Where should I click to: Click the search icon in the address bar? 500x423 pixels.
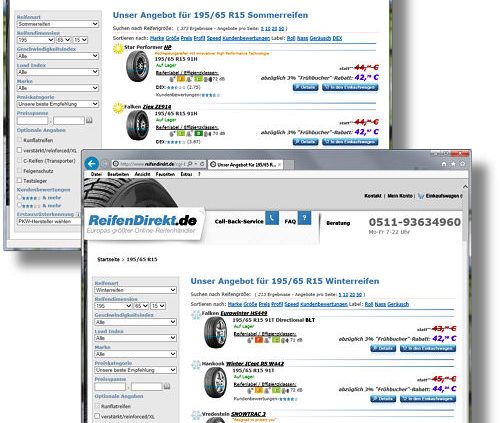coord(190,164)
